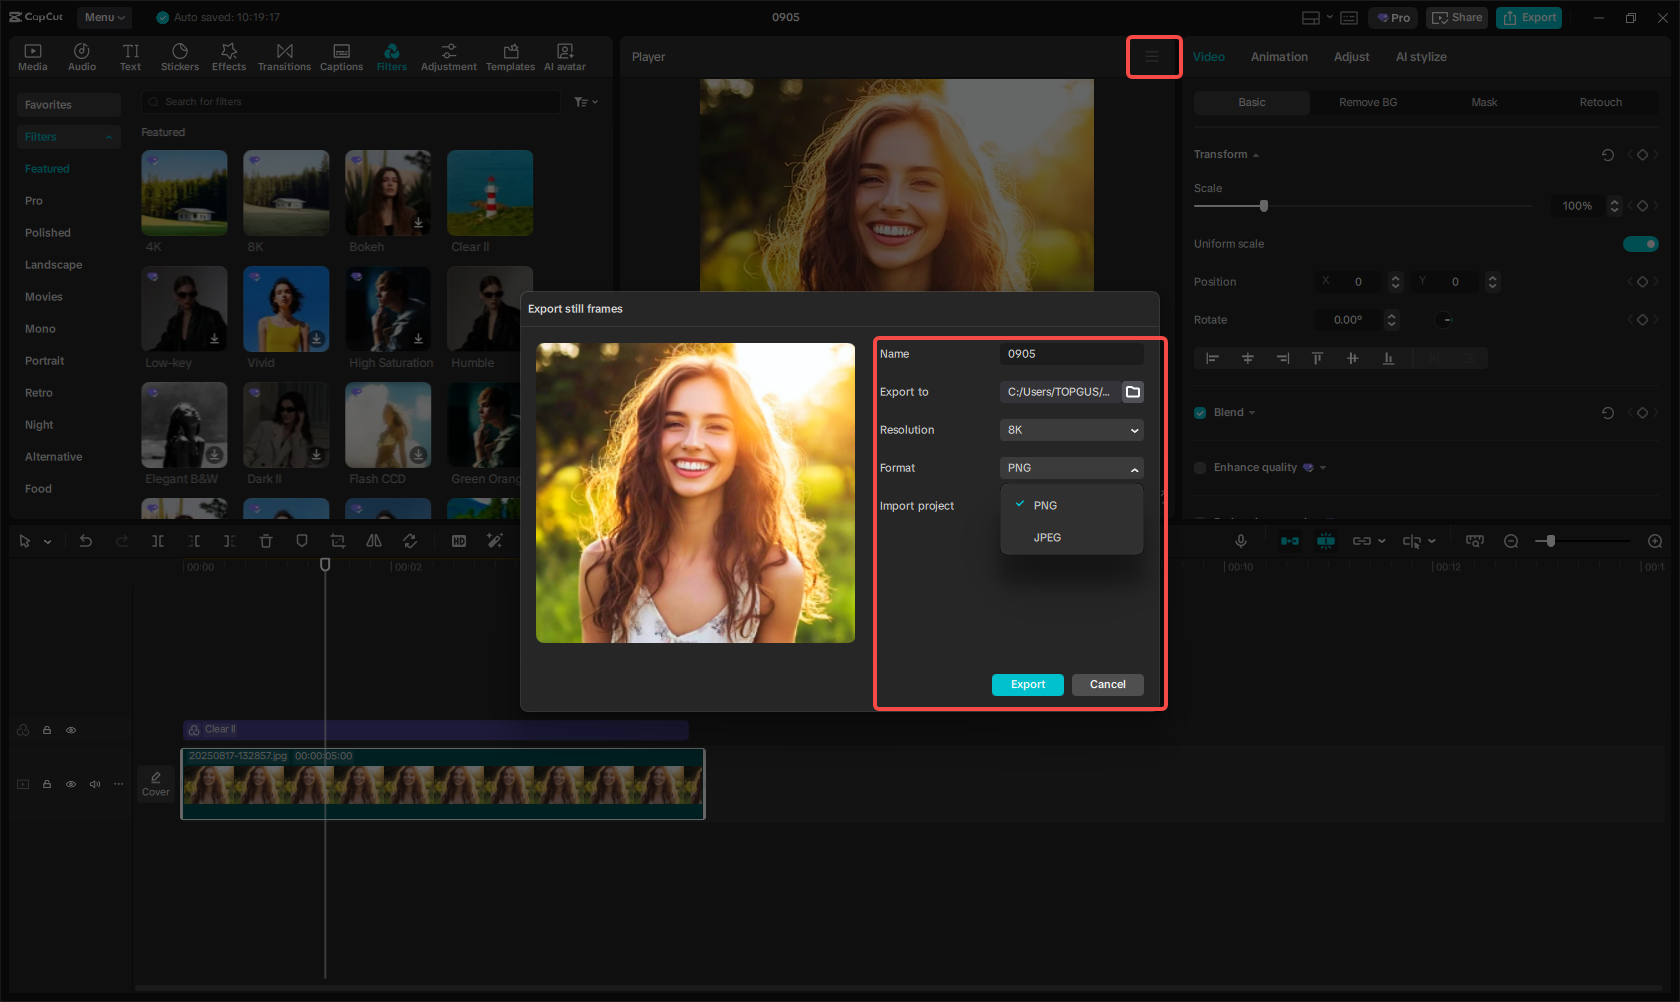This screenshot has width=1680, height=1002.
Task: Collapse the Filters category in the sidebar
Action: pos(109,136)
